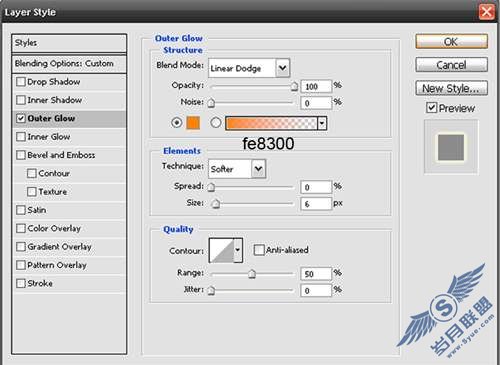Enable the Stroke effect checkbox
Screen dimensions: 500x365
(21, 283)
